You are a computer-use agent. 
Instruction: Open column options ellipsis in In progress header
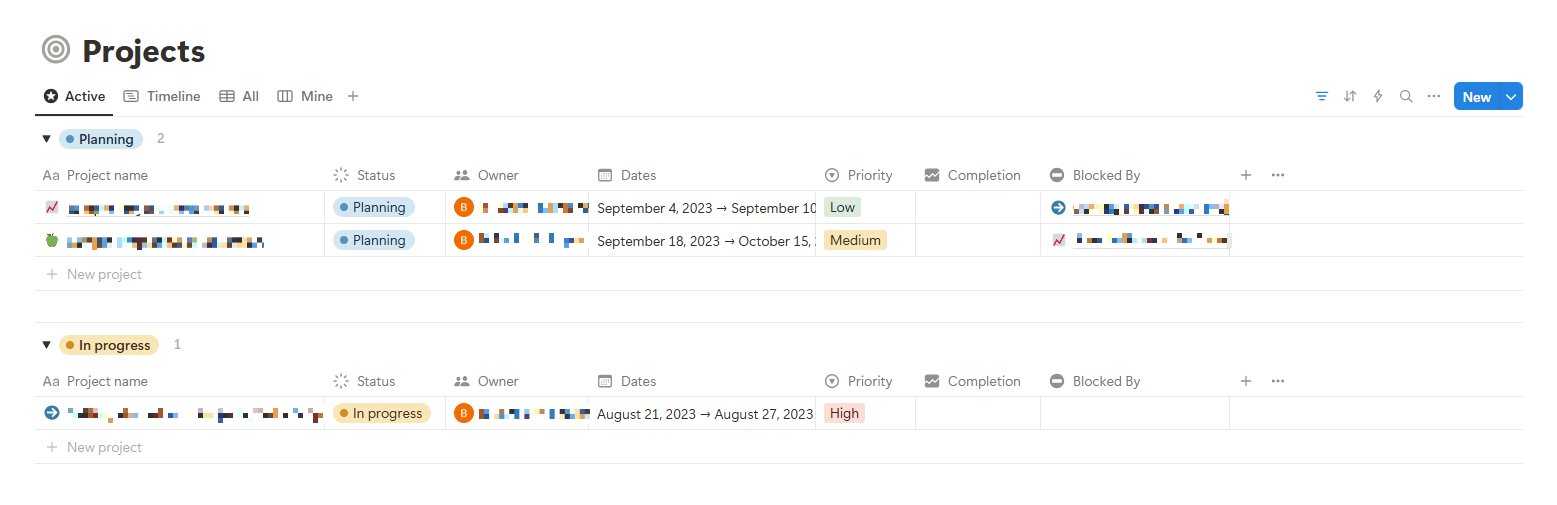coord(1278,381)
